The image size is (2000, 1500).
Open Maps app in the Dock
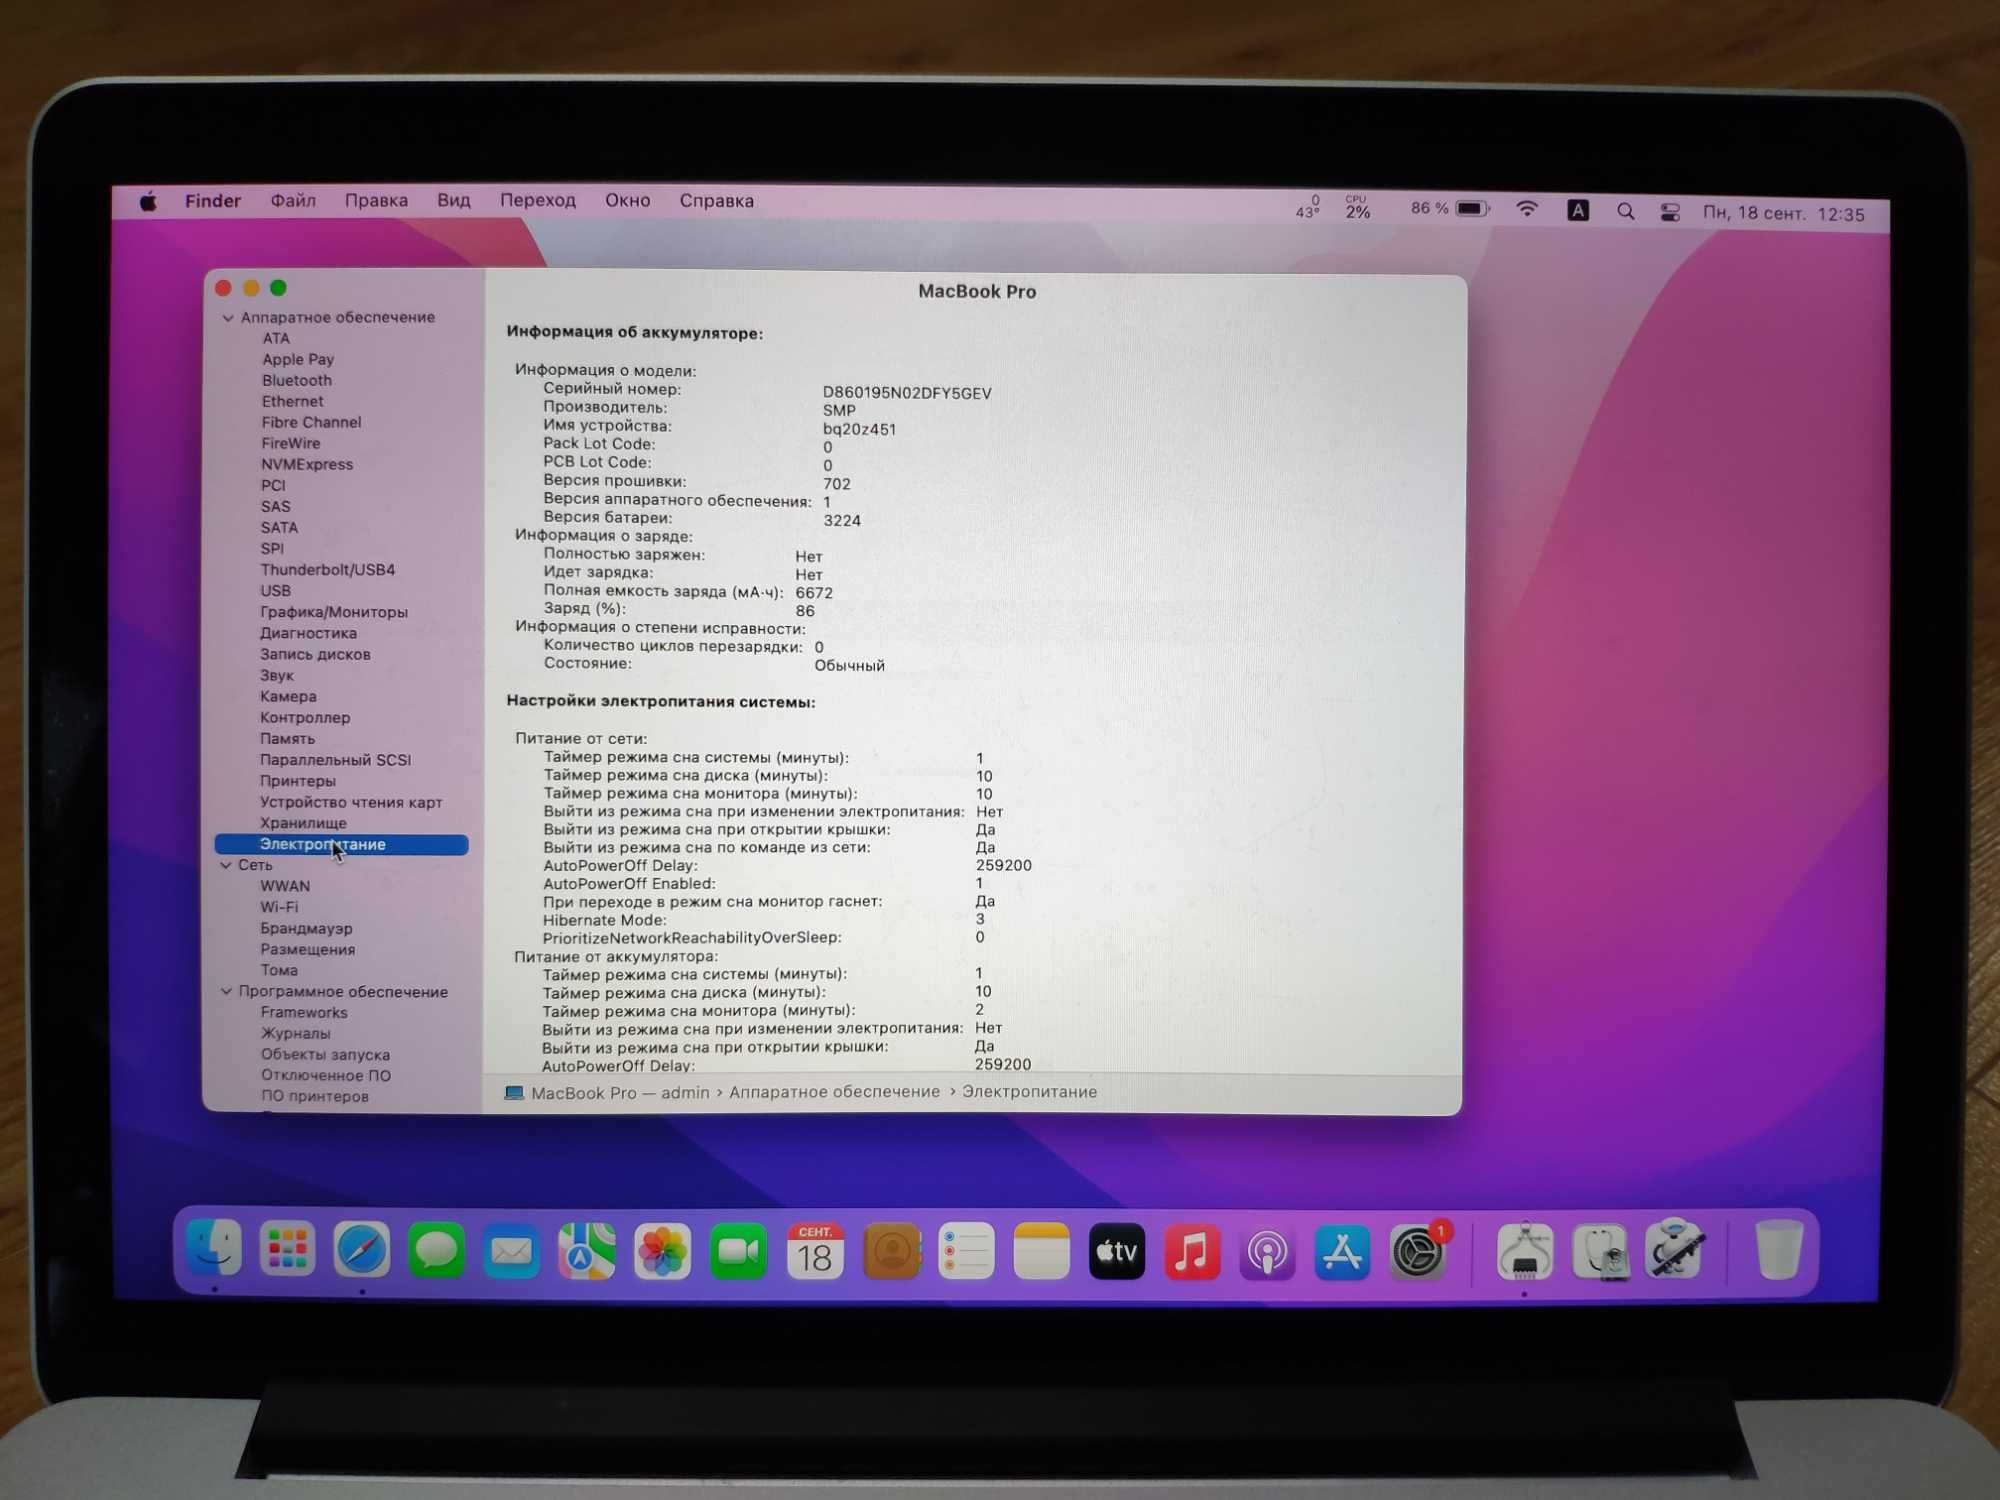click(587, 1251)
